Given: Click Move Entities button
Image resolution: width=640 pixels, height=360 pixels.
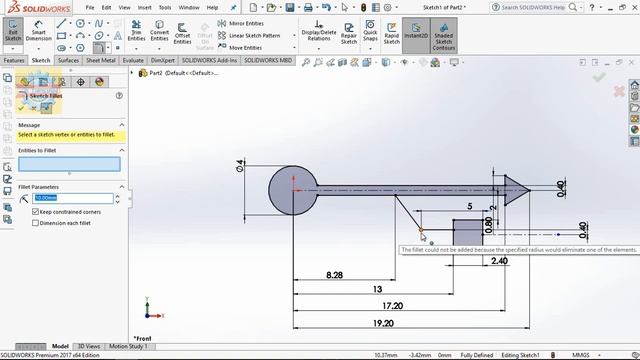Looking at the screenshot, I should (240, 48).
